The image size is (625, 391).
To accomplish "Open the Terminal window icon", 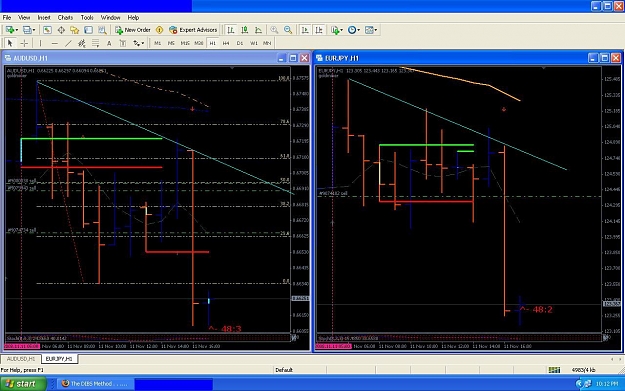I will coord(88,30).
